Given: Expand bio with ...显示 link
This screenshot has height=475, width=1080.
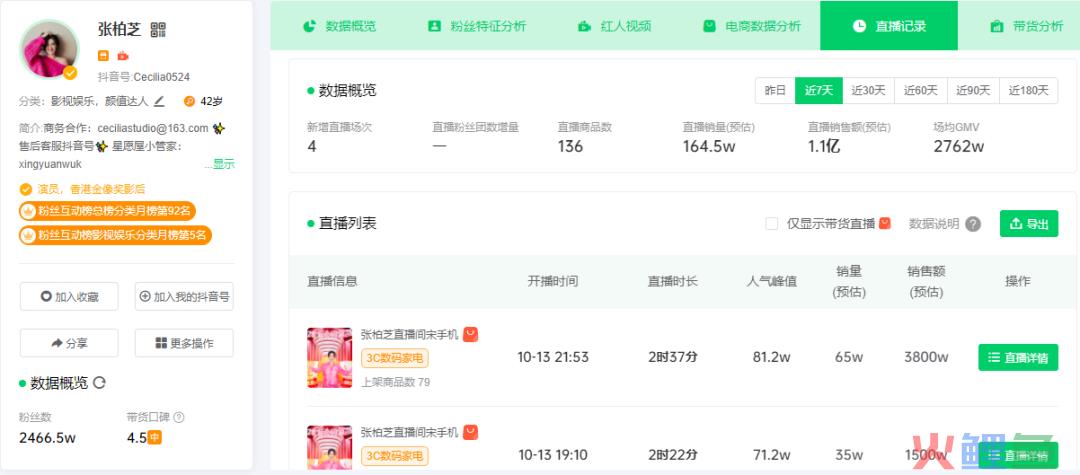Looking at the screenshot, I should tap(220, 164).
